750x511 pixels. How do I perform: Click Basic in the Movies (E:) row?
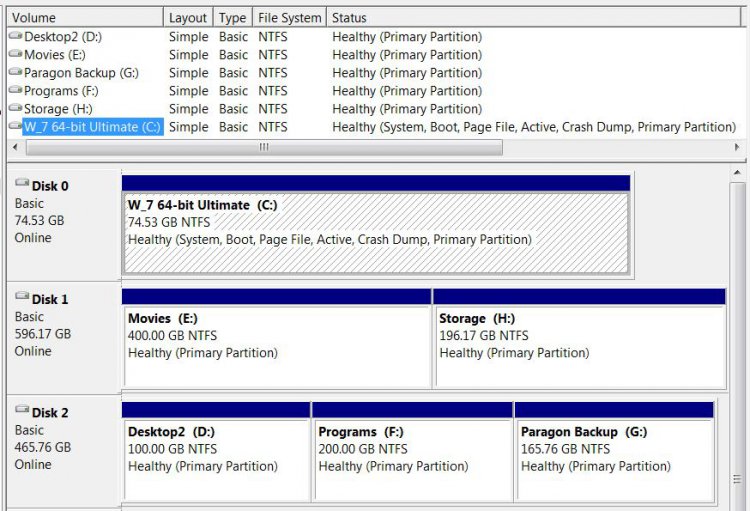233,55
